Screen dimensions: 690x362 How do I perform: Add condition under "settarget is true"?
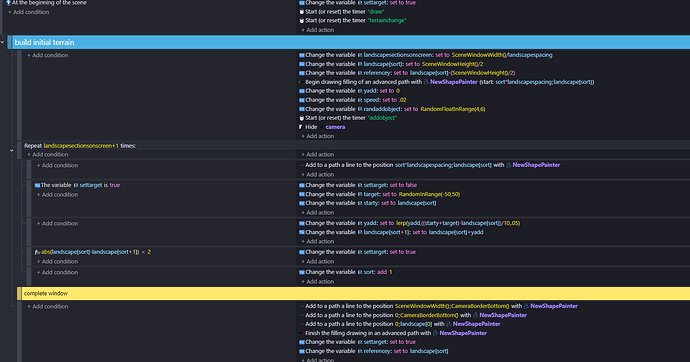pyautogui.click(x=57, y=194)
